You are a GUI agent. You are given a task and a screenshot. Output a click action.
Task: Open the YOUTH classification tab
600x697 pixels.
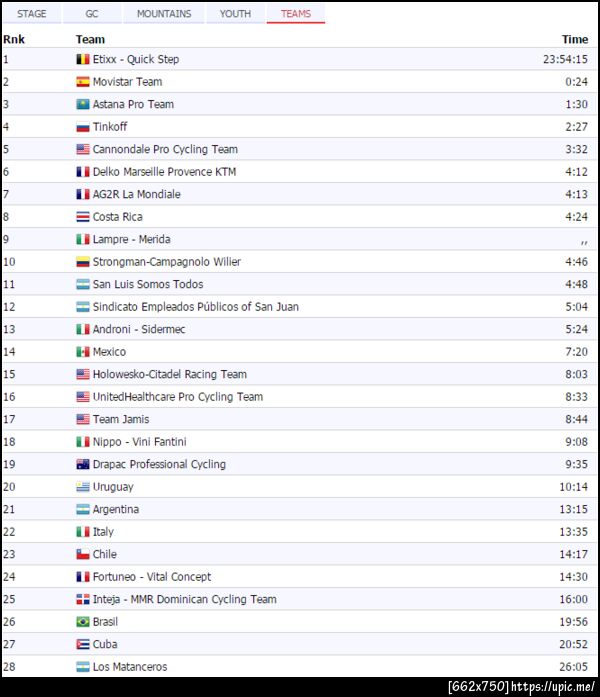[x=235, y=14]
